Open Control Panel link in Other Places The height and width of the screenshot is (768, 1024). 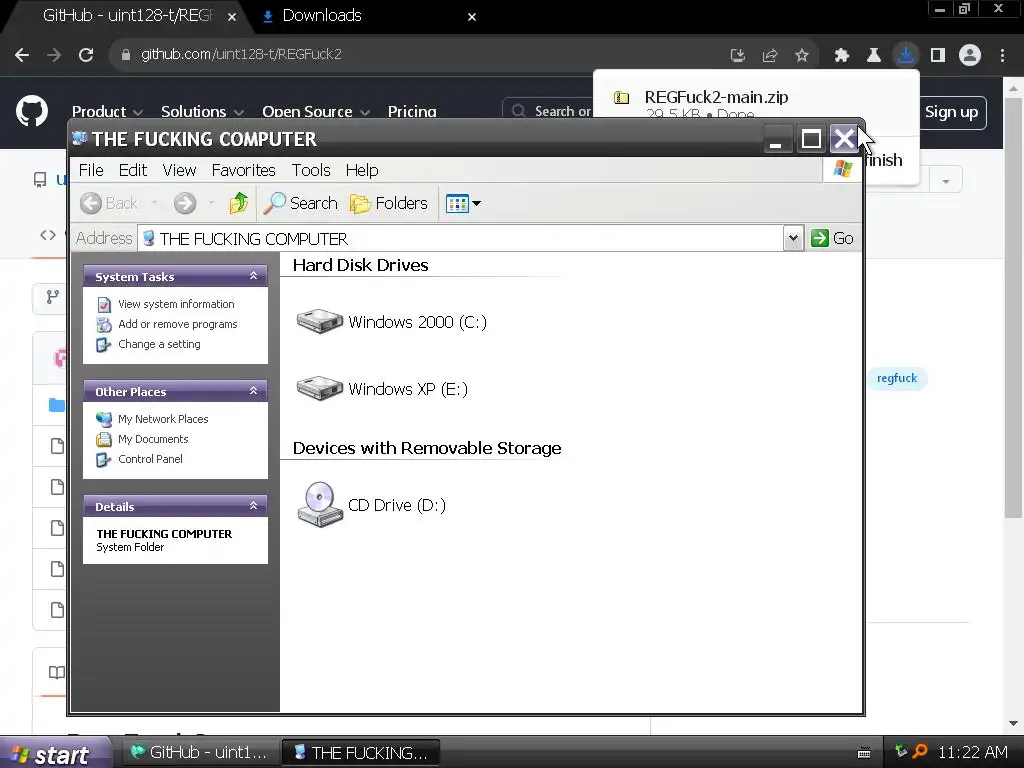150,459
